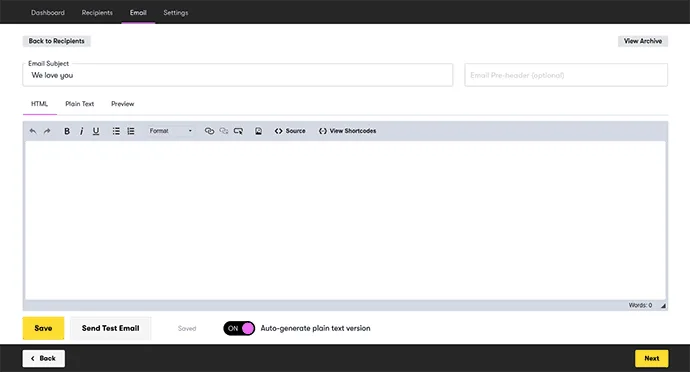Insert a link in the editor
The image size is (690, 372).
[209, 131]
